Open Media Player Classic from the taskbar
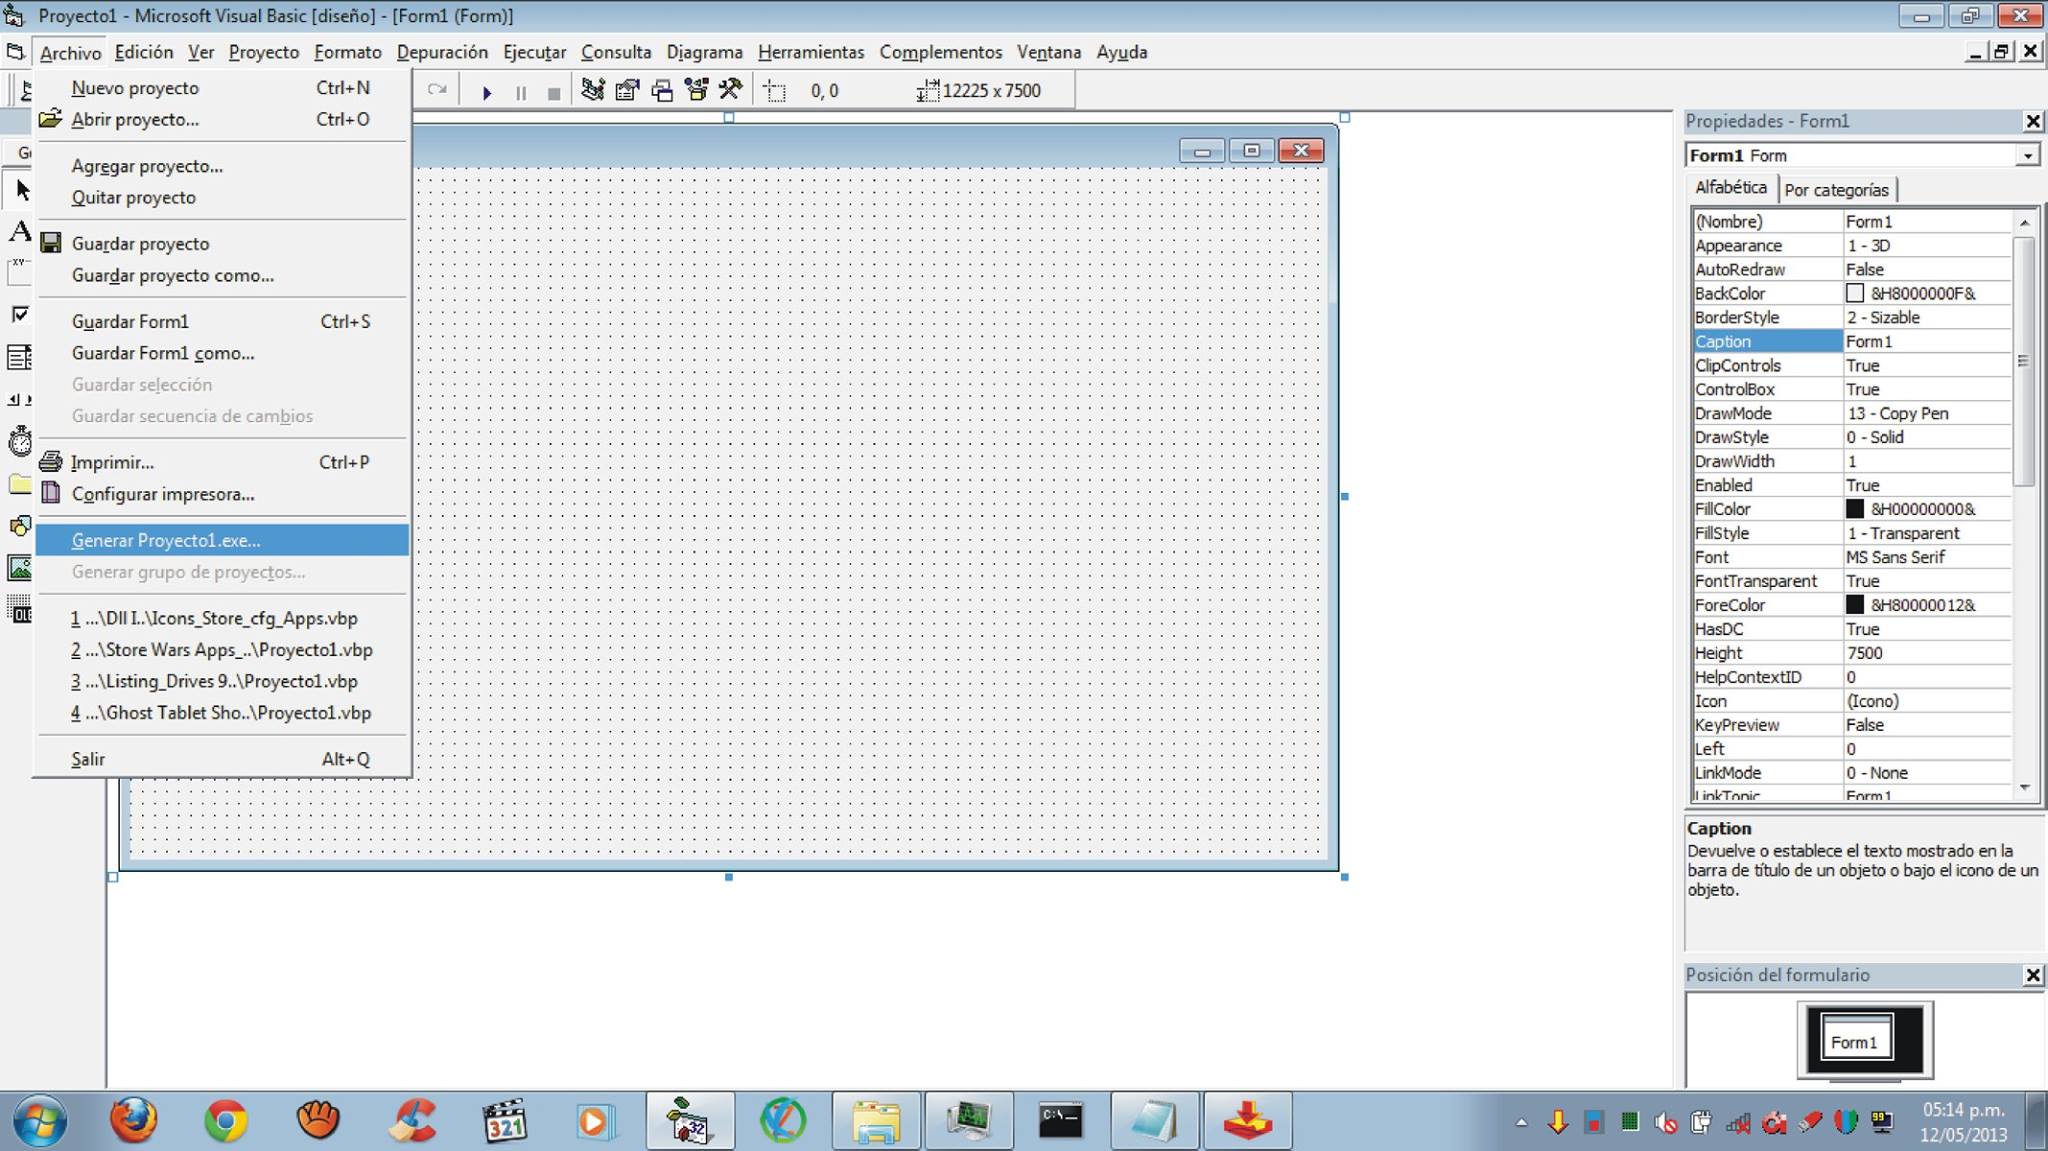The height and width of the screenshot is (1151, 2048). 504,1120
